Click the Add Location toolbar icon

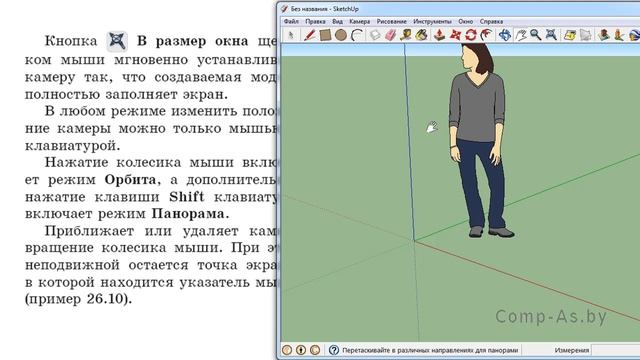click(x=604, y=35)
